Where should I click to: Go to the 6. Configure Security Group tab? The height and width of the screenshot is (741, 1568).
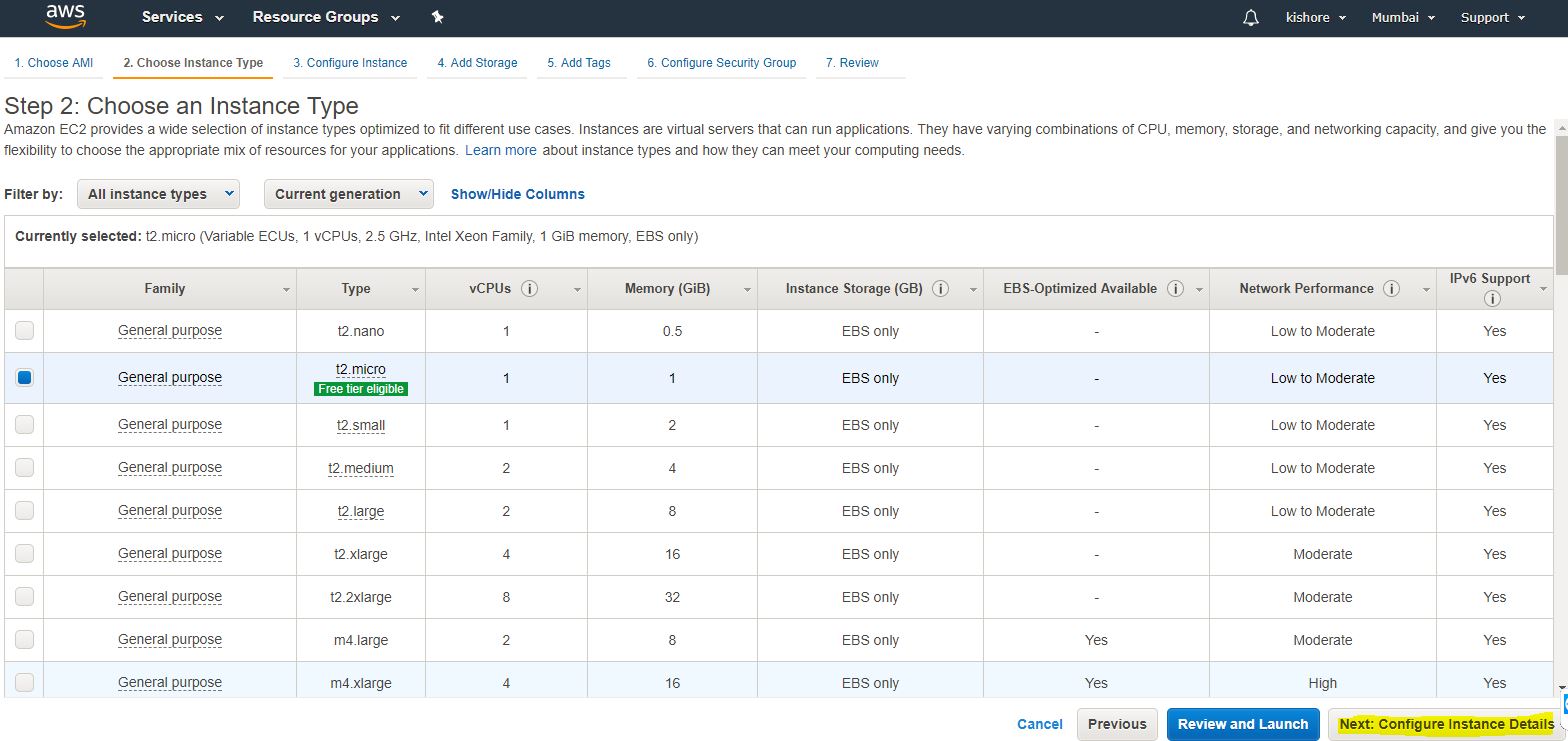721,63
